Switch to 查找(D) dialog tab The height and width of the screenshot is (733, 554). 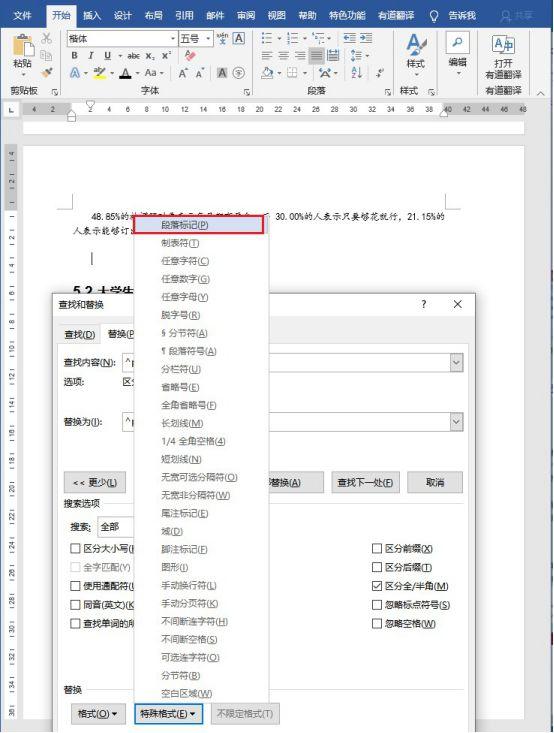pos(79,335)
